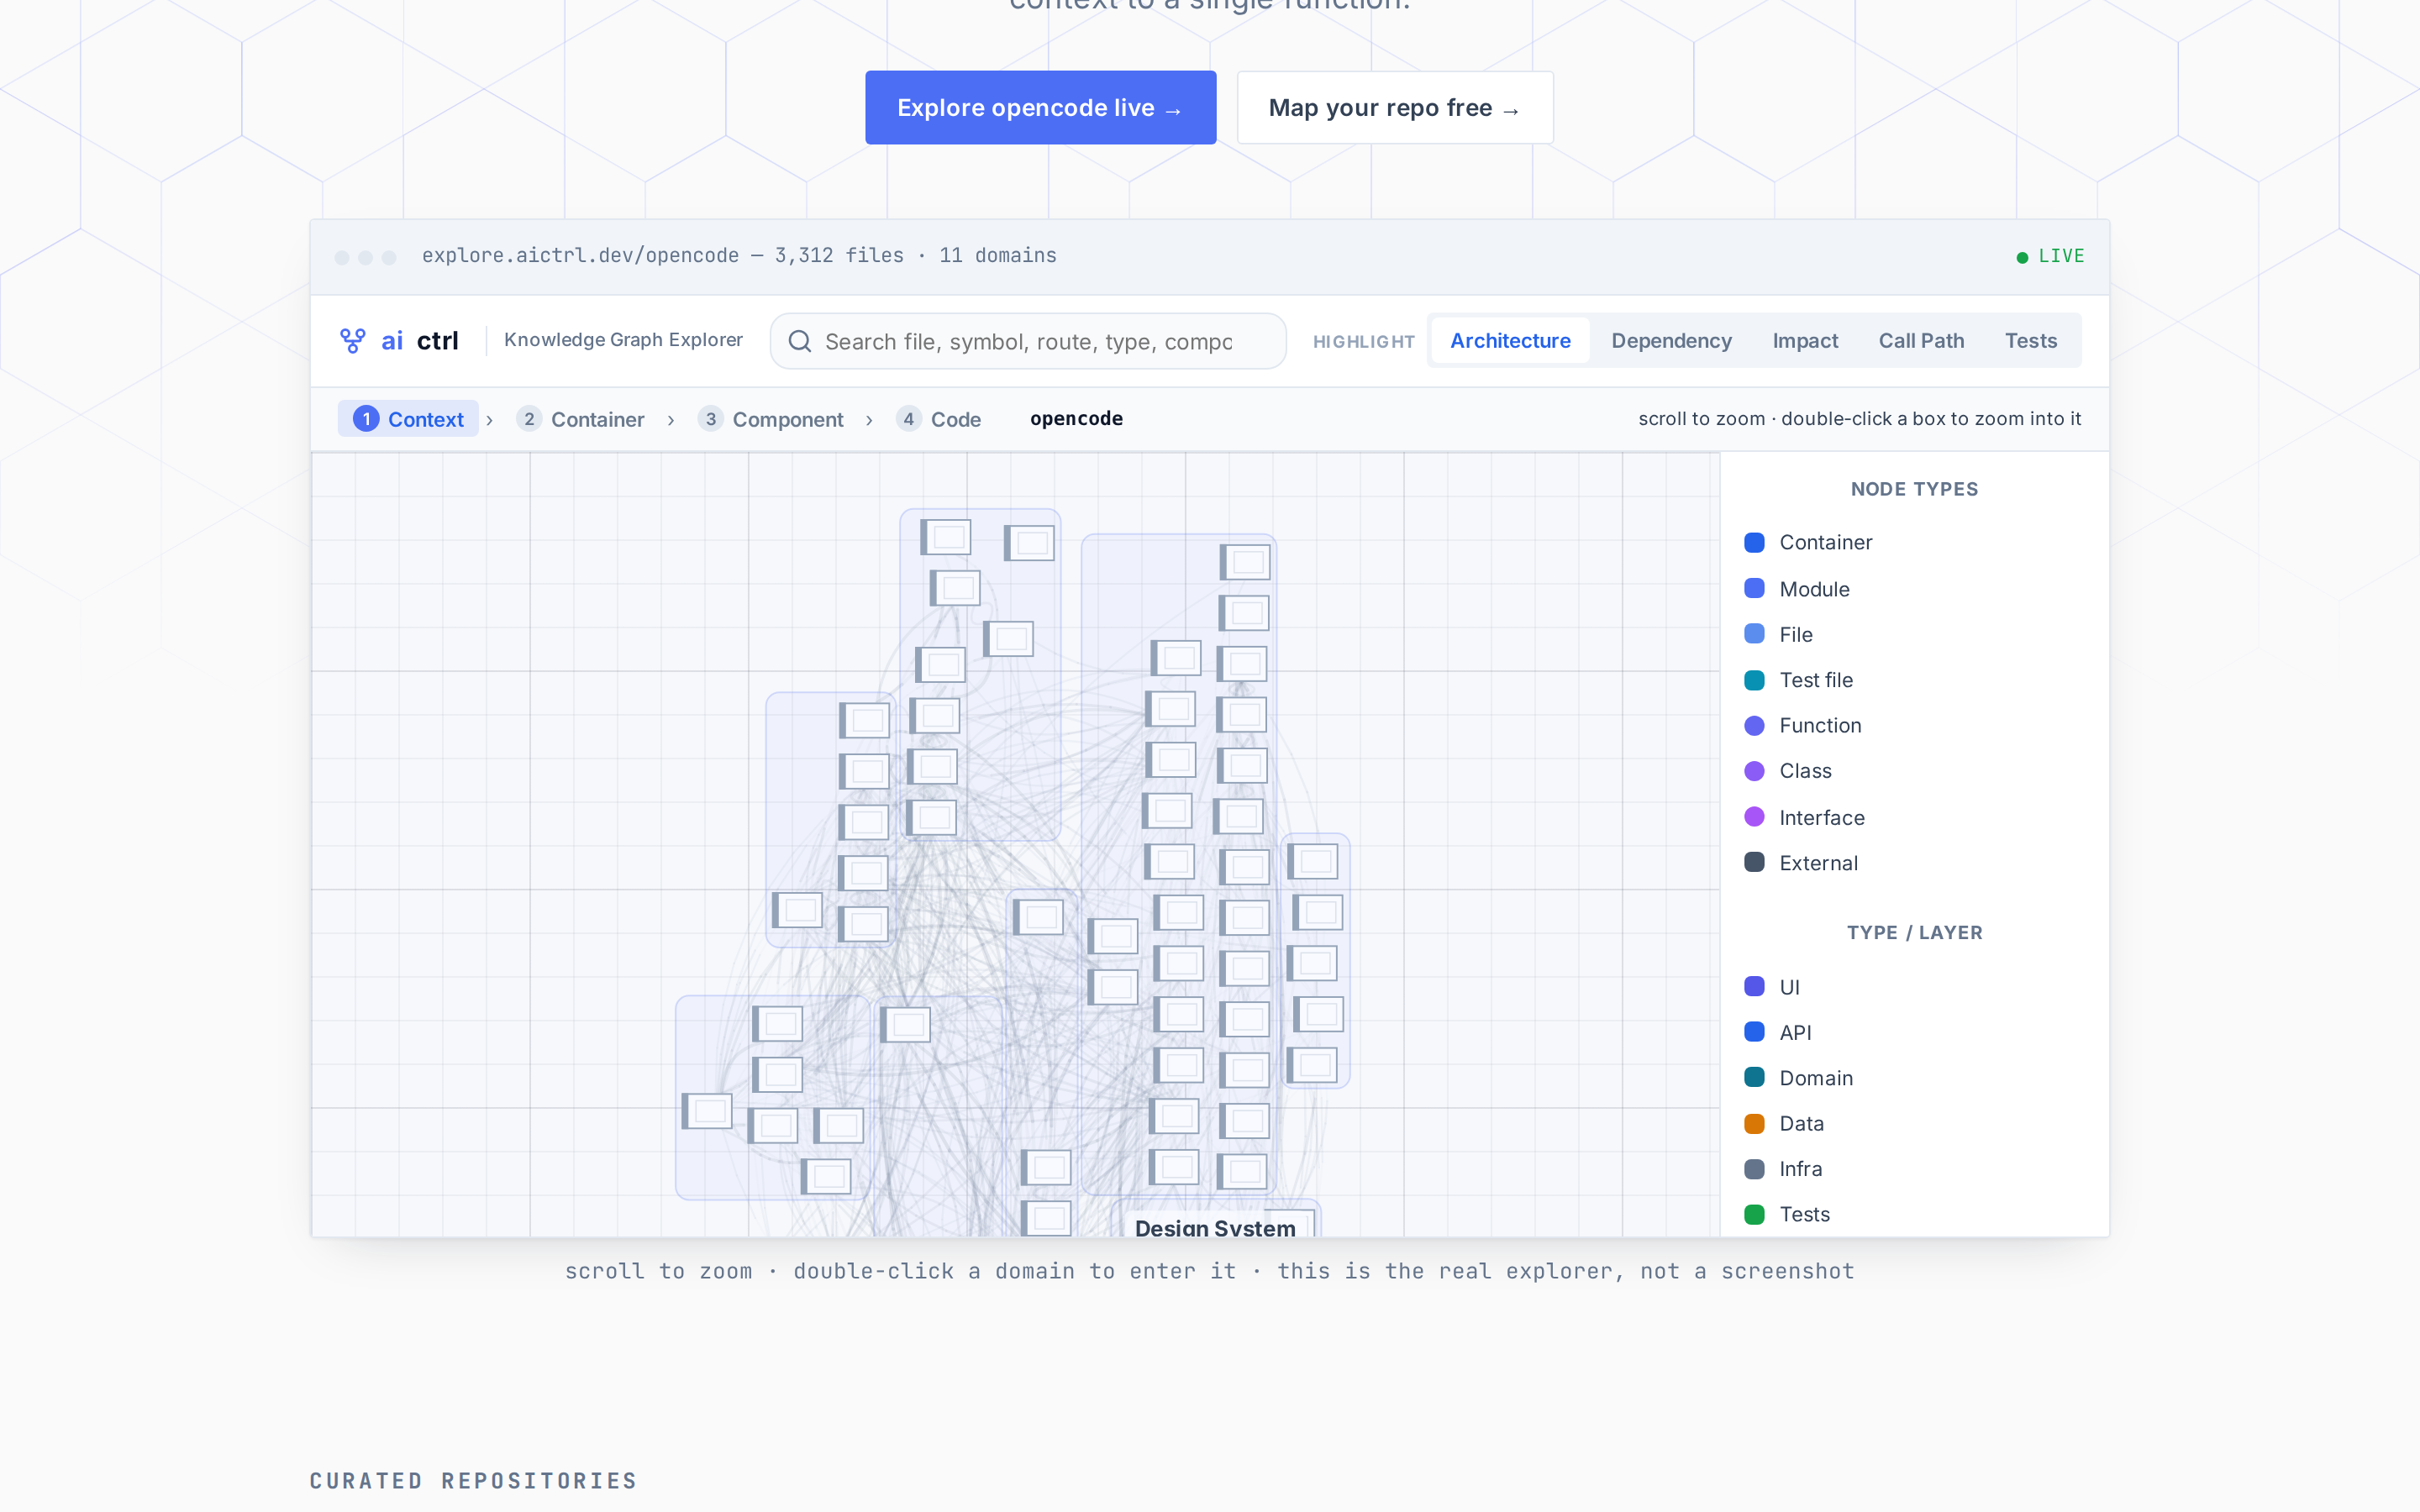This screenshot has width=2420, height=1512.
Task: Switch to the Architecture highlight tab
Action: [x=1510, y=341]
